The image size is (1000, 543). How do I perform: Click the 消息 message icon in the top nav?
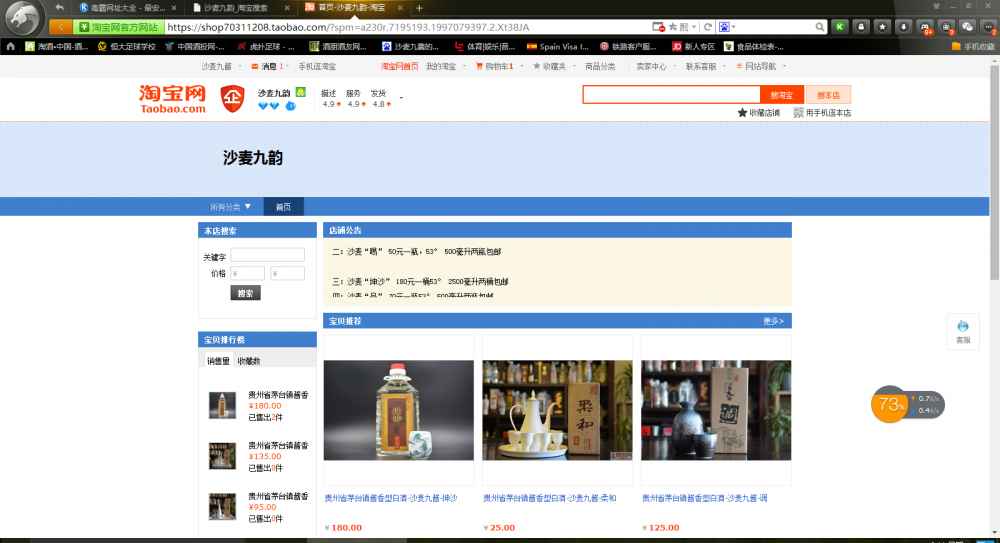(x=254, y=66)
